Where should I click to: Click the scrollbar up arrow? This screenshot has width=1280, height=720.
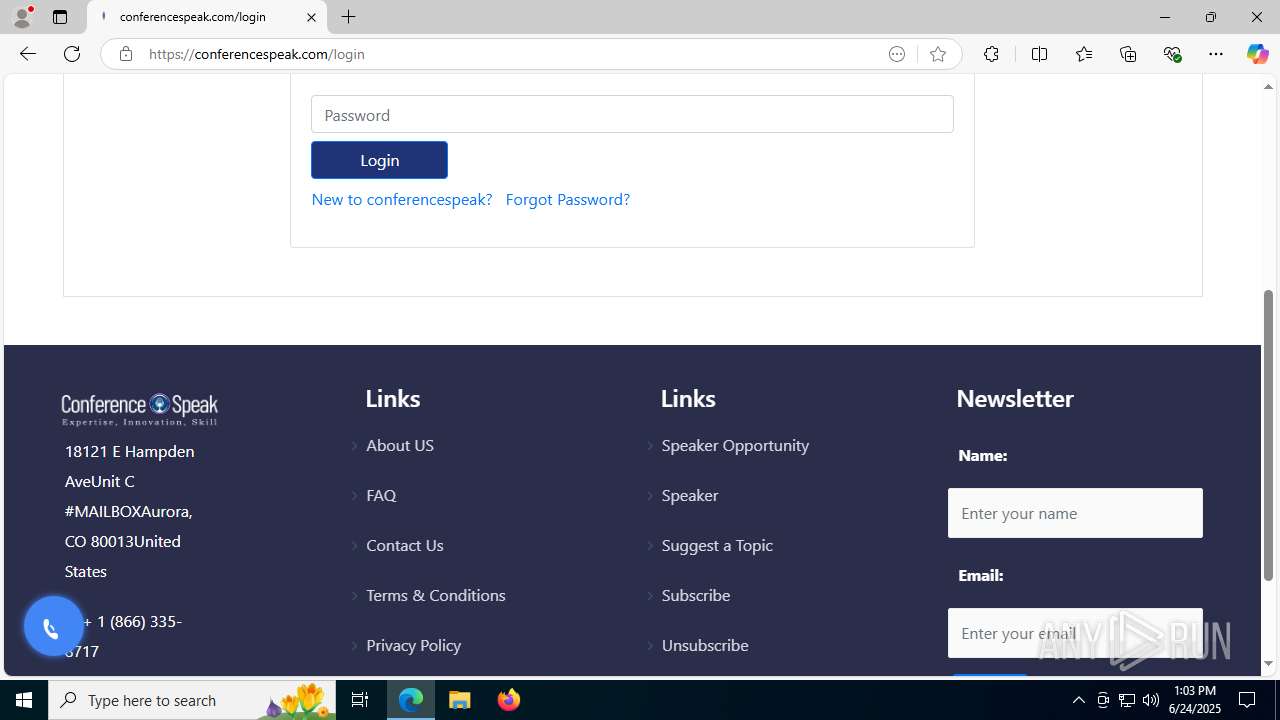pos(1269,86)
